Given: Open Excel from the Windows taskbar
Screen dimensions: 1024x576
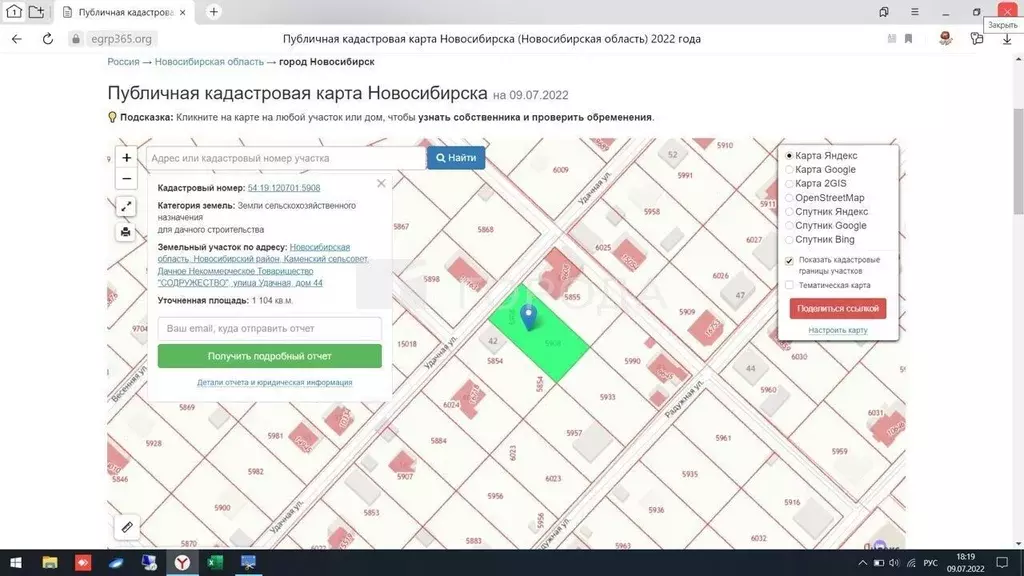Looking at the screenshot, I should click(213, 563).
